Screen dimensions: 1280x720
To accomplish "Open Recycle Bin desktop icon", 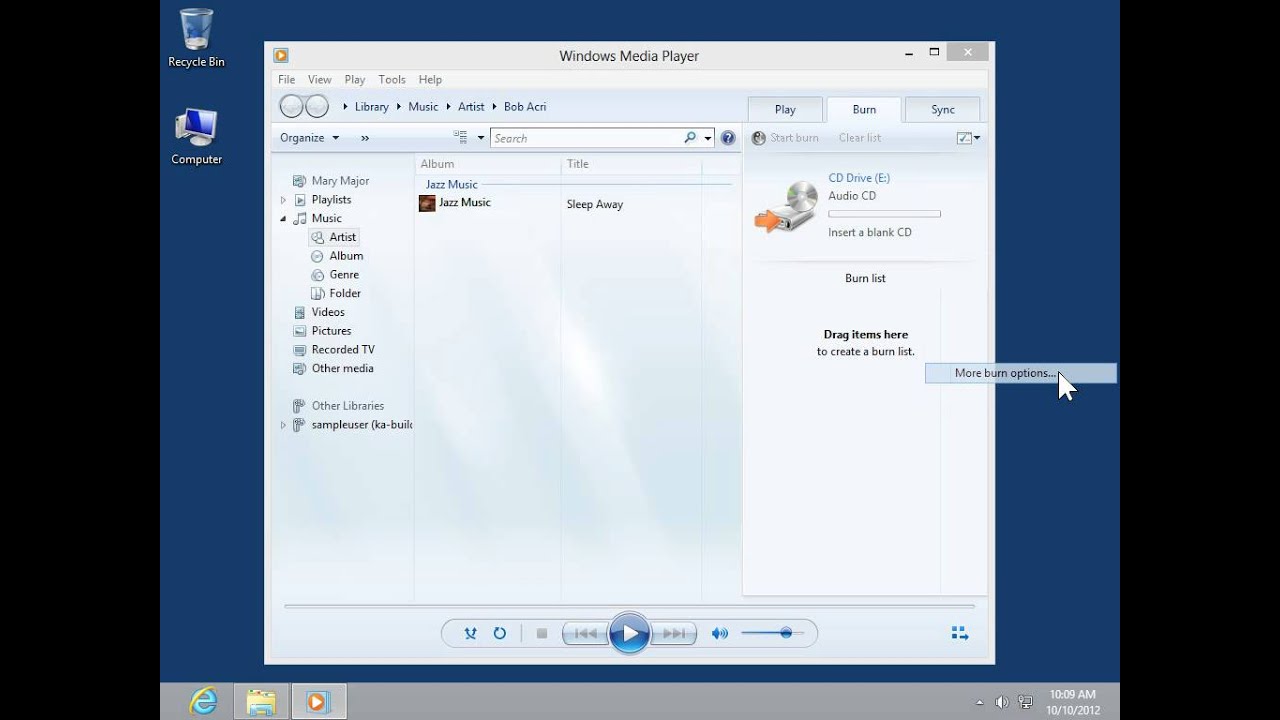I will 196,38.
